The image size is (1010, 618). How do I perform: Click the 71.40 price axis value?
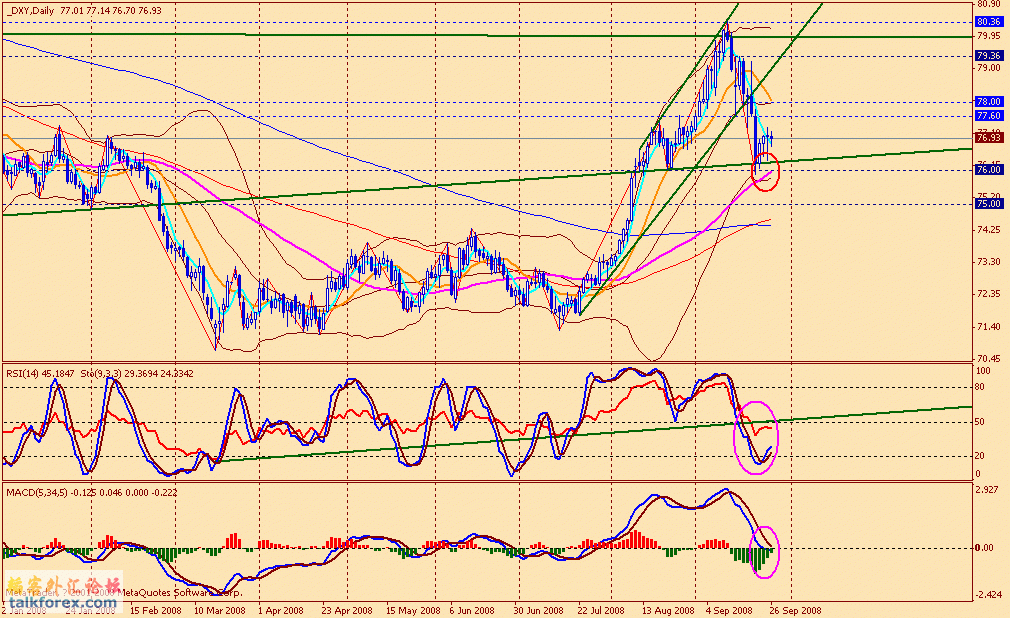[989, 327]
